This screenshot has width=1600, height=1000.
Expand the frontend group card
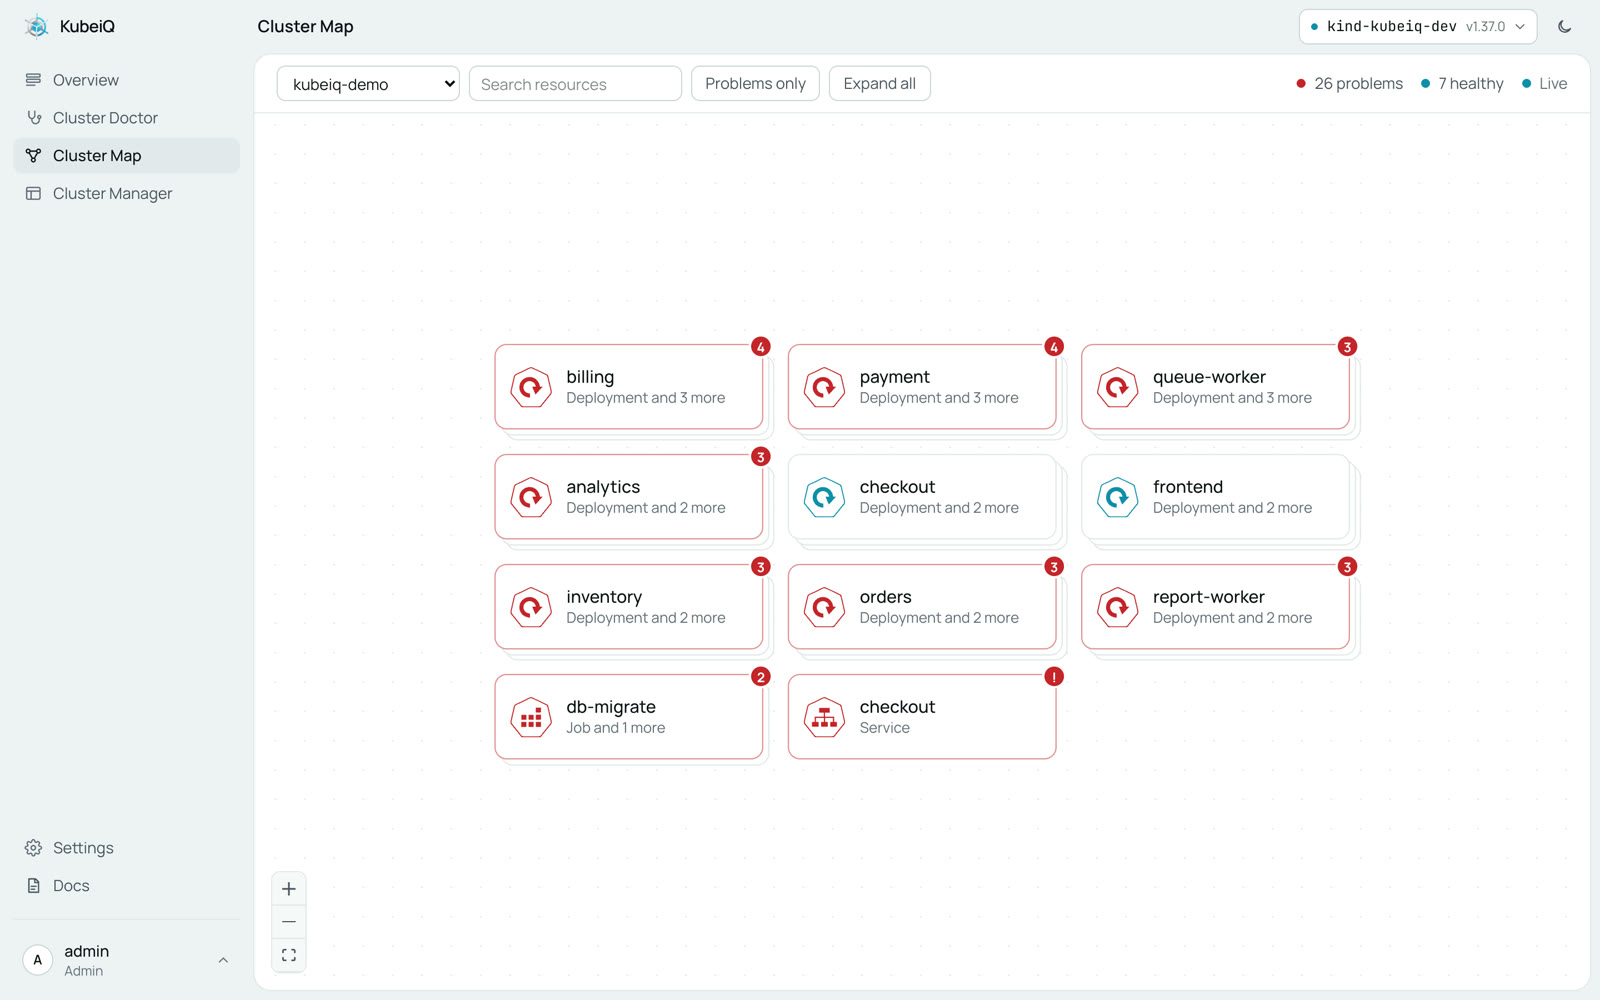coord(1215,497)
